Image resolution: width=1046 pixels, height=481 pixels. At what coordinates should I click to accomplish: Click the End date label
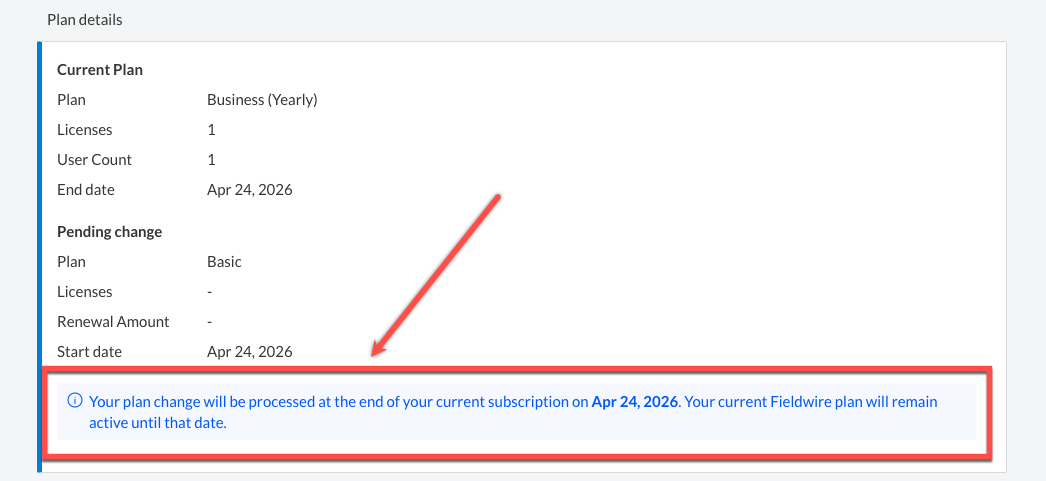[x=86, y=190]
